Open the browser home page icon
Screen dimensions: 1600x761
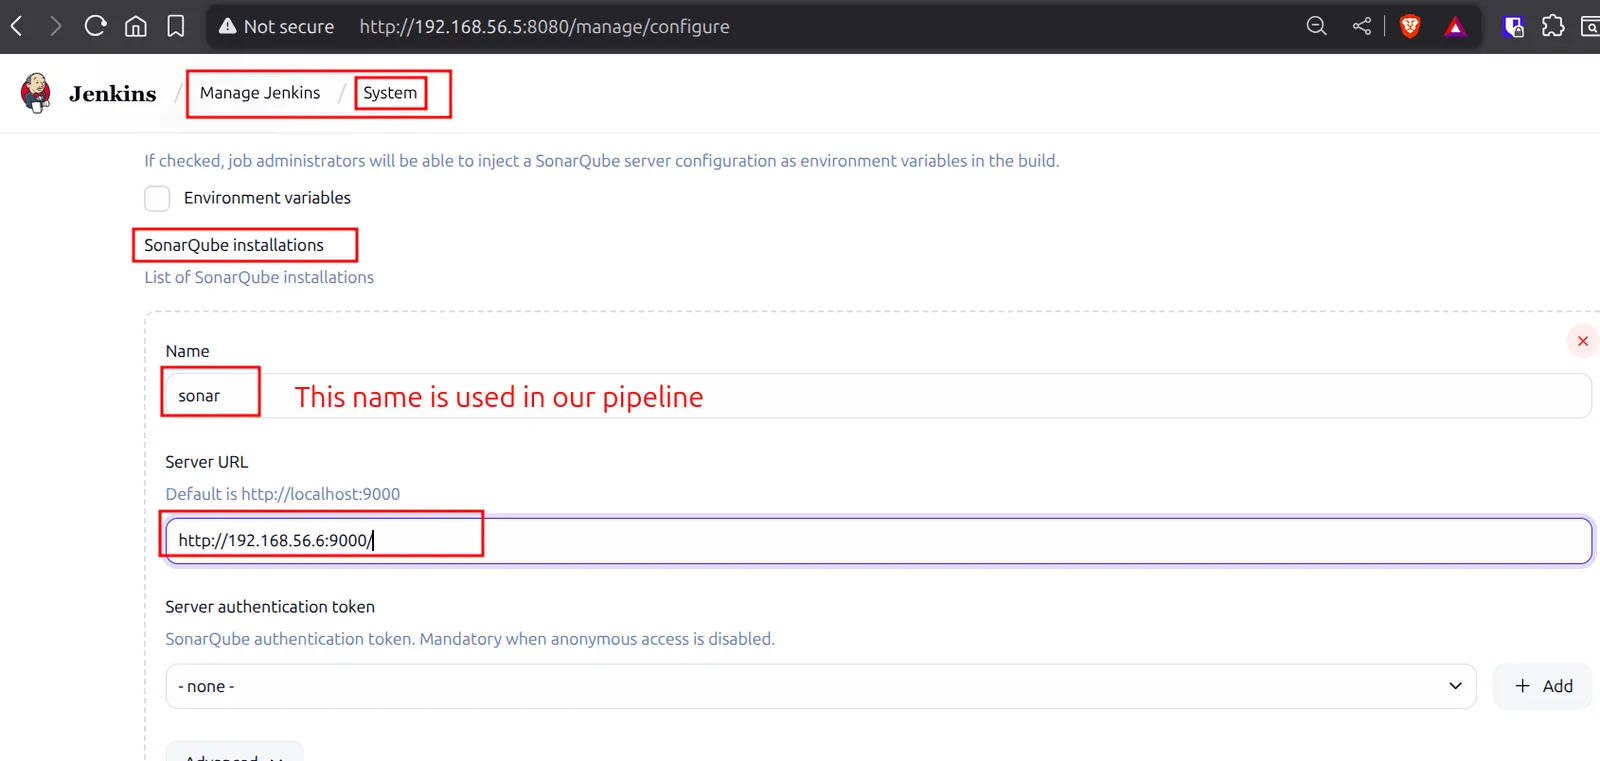136,26
